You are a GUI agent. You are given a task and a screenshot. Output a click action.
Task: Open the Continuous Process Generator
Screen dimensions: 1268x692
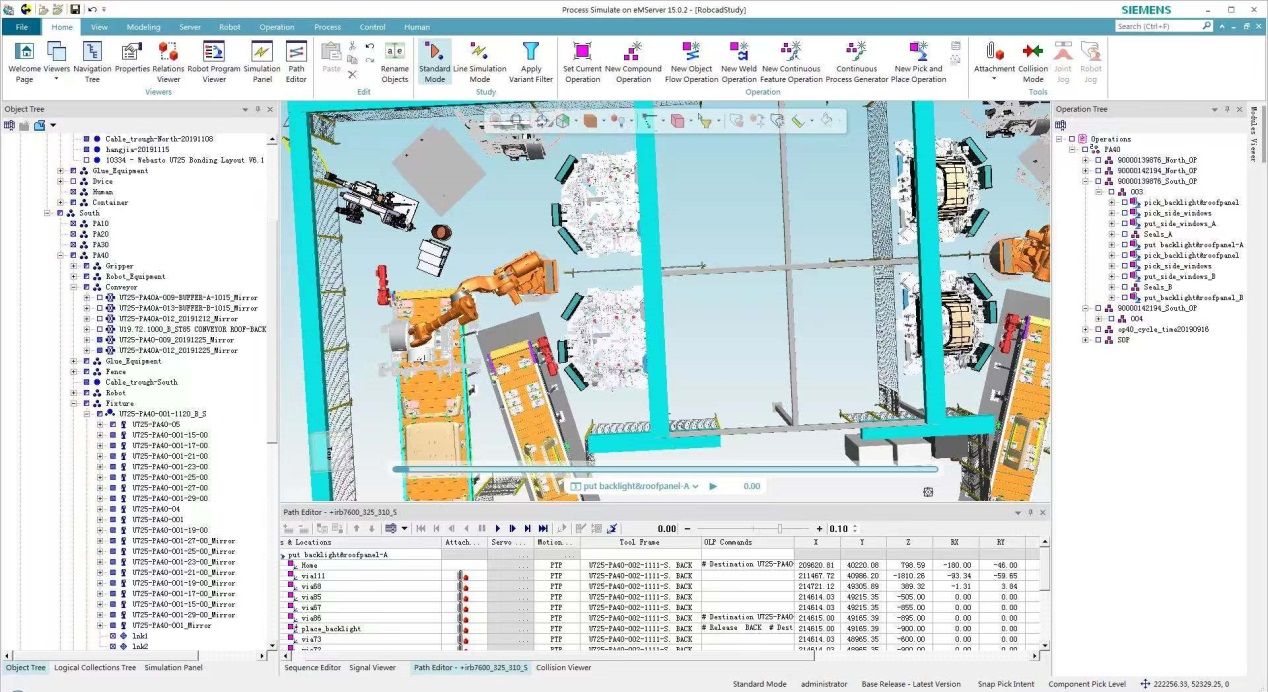(857, 62)
